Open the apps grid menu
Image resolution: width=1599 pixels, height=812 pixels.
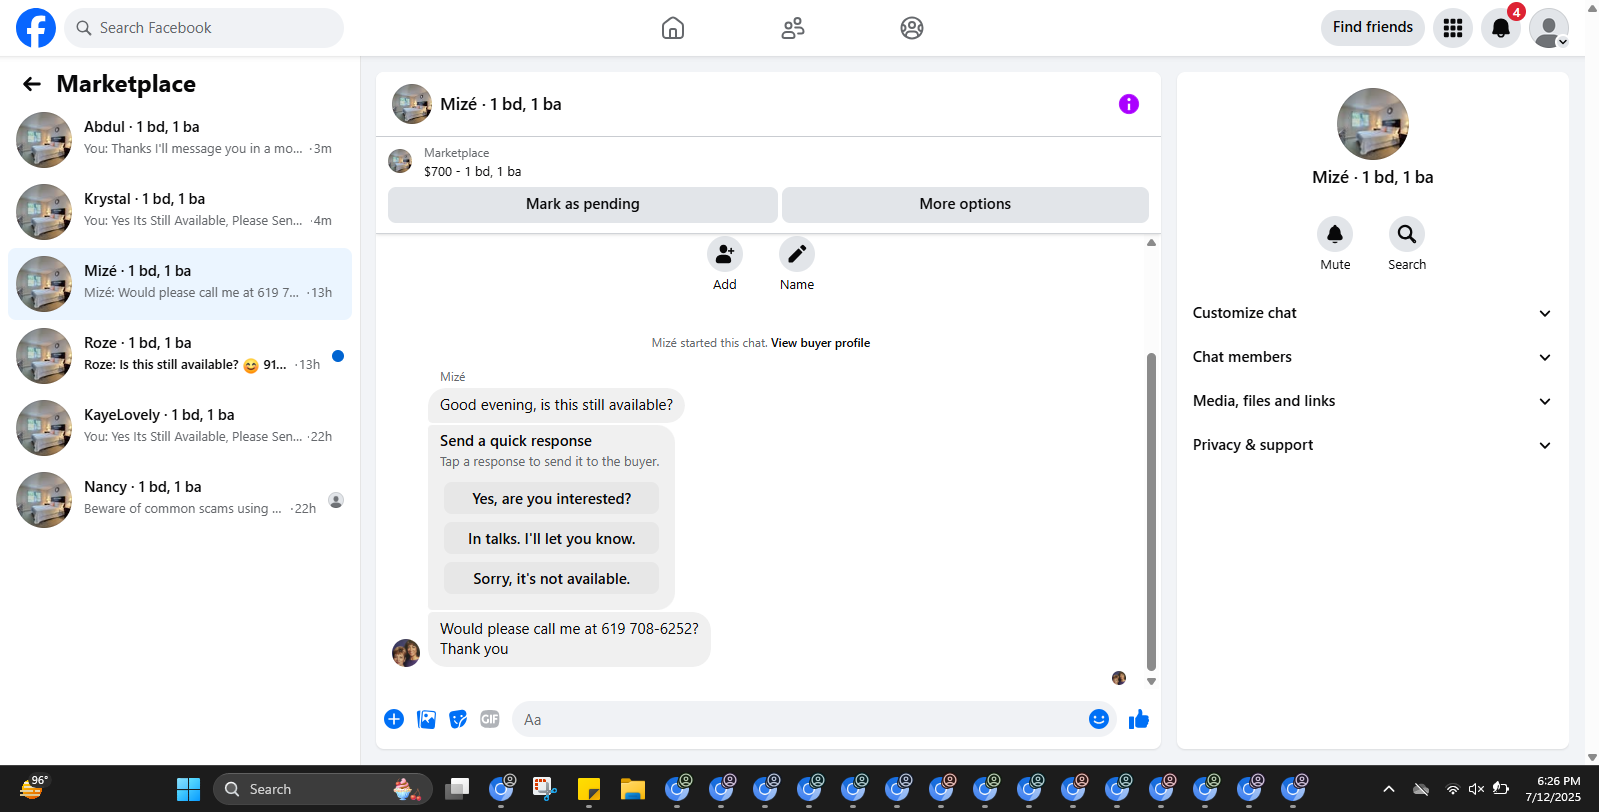coord(1453,28)
